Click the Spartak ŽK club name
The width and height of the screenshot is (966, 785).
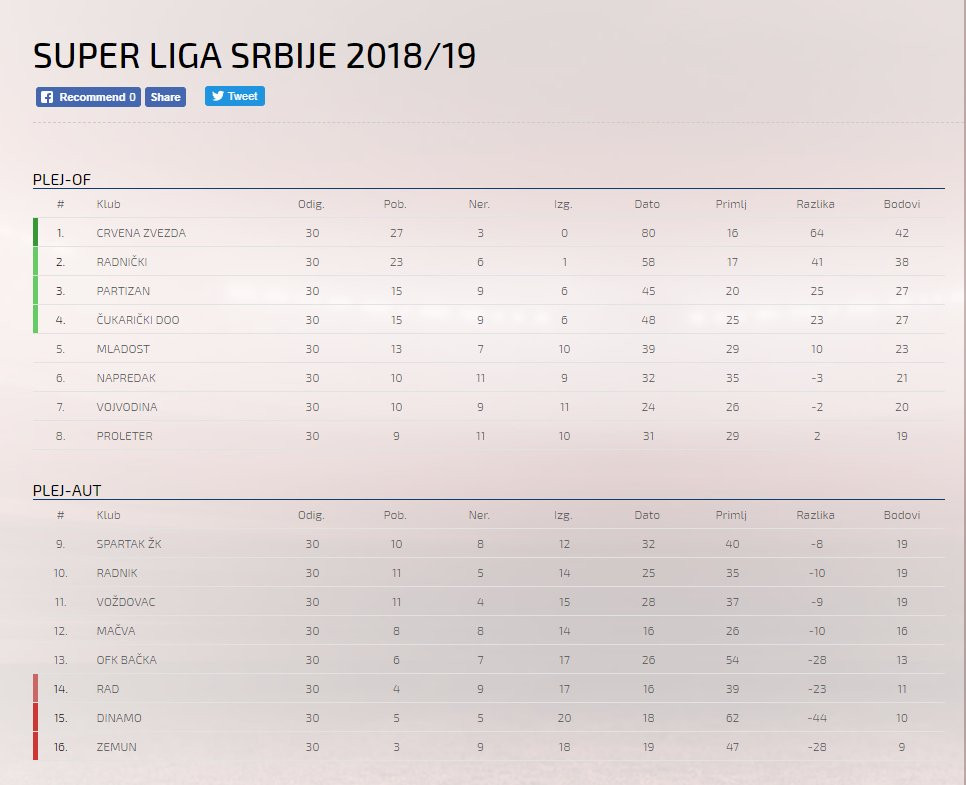tap(130, 544)
